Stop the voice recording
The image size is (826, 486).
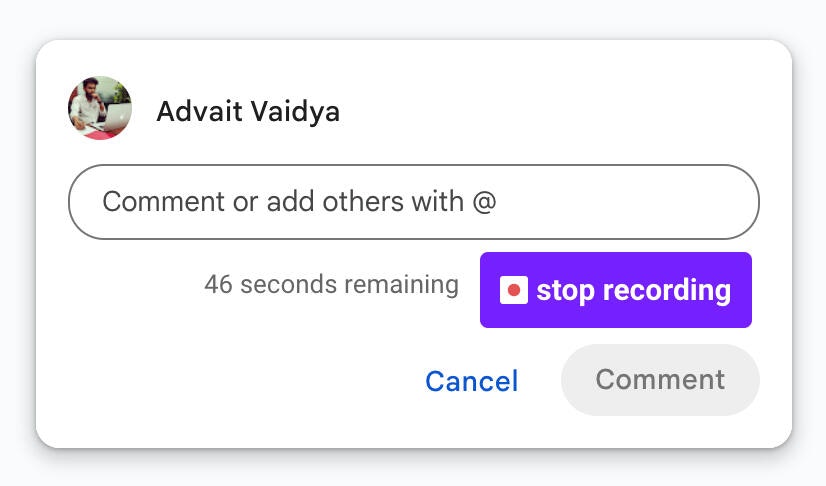coord(615,290)
